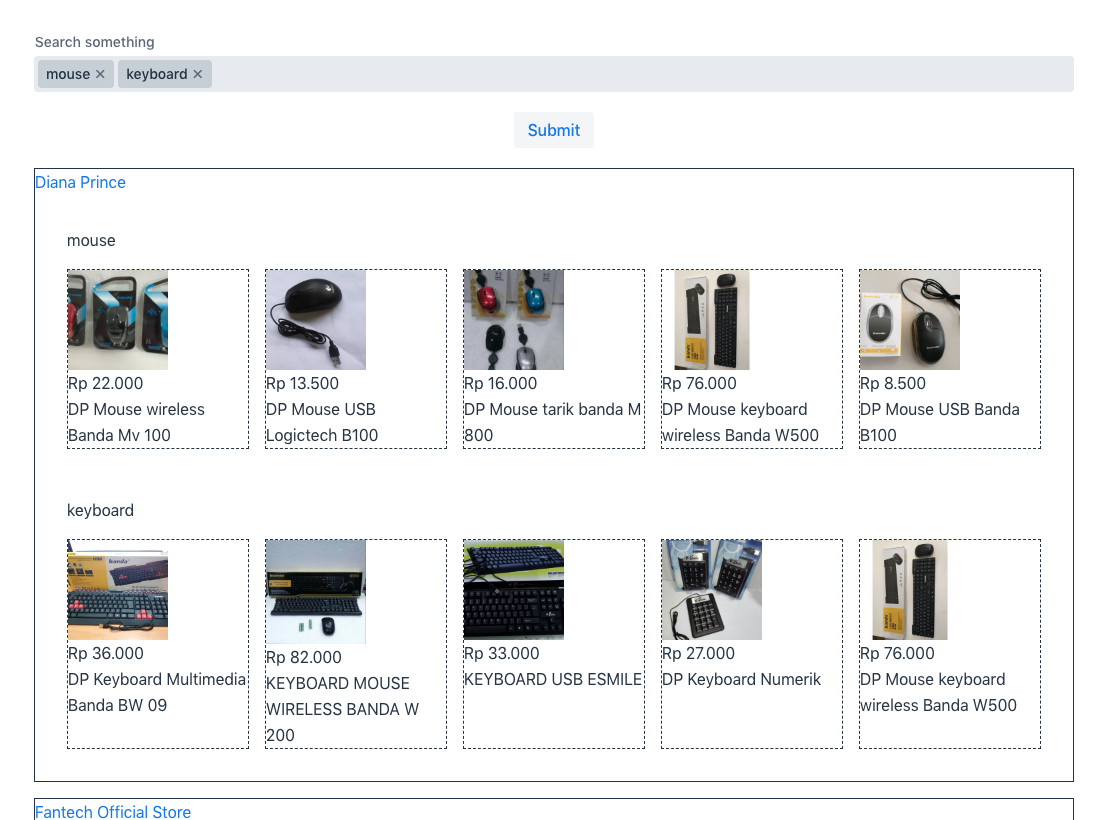Image resolution: width=1106 pixels, height=820 pixels.
Task: Click the KEYBOARD USB ESMILE title
Action: tap(552, 680)
